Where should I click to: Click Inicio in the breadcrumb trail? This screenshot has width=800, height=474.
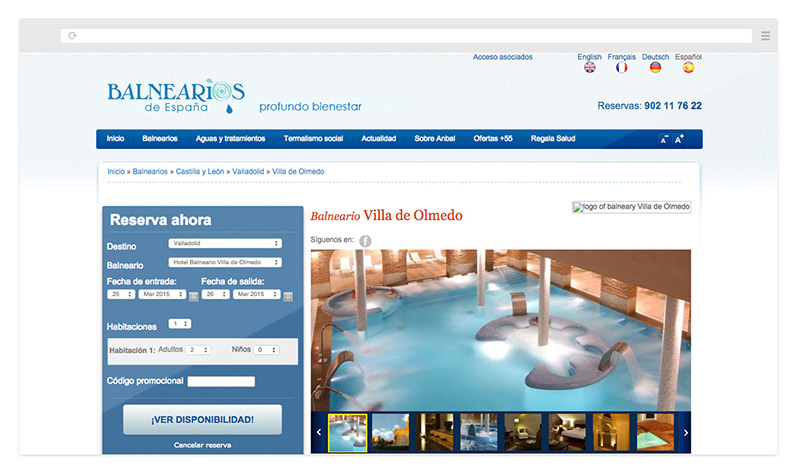(116, 171)
